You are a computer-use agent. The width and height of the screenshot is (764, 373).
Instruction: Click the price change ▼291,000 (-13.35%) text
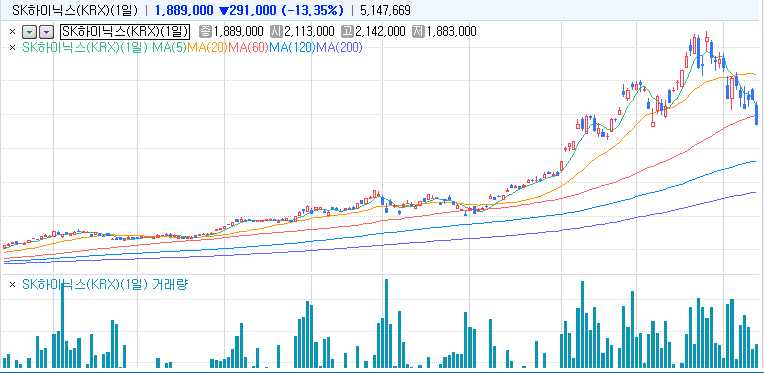coord(282,10)
